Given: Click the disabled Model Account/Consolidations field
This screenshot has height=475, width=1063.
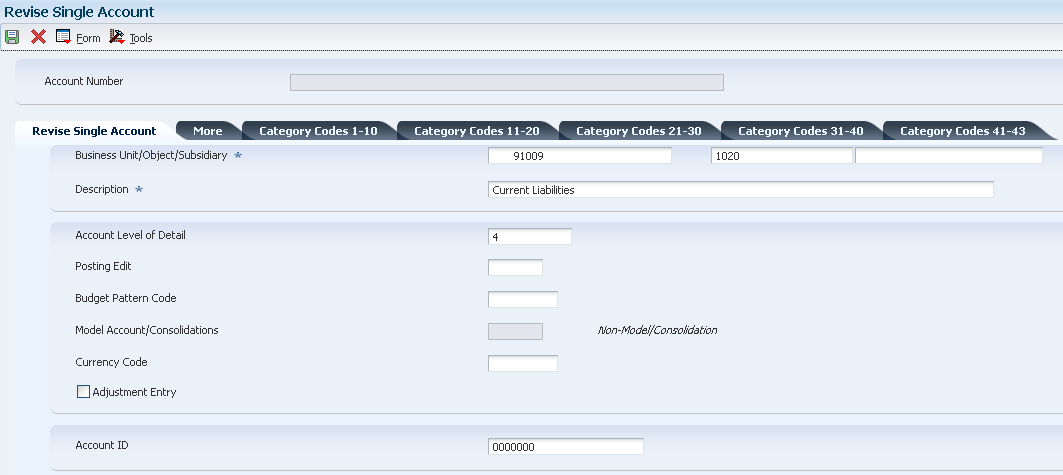Looking at the screenshot, I should point(515,331).
